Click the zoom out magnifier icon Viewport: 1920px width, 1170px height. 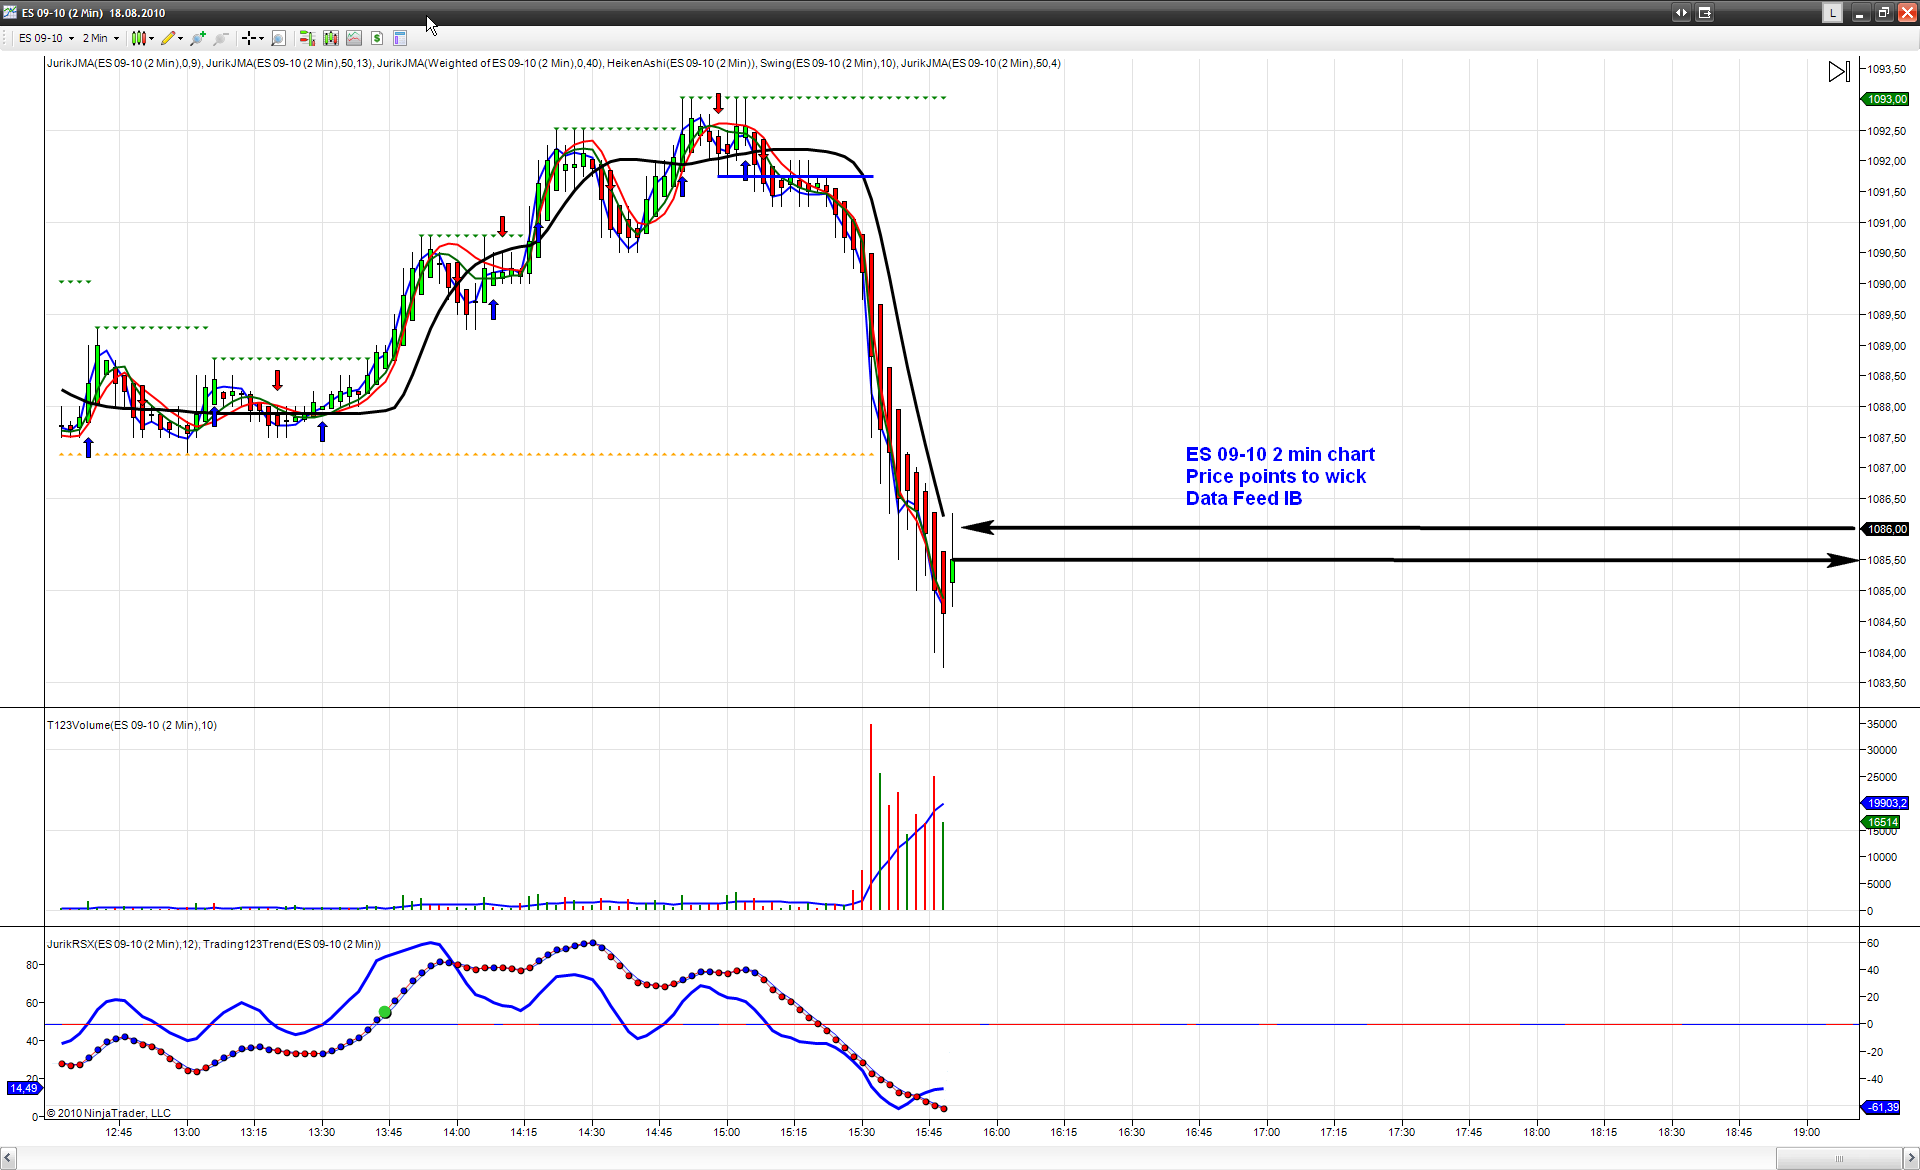(x=221, y=38)
